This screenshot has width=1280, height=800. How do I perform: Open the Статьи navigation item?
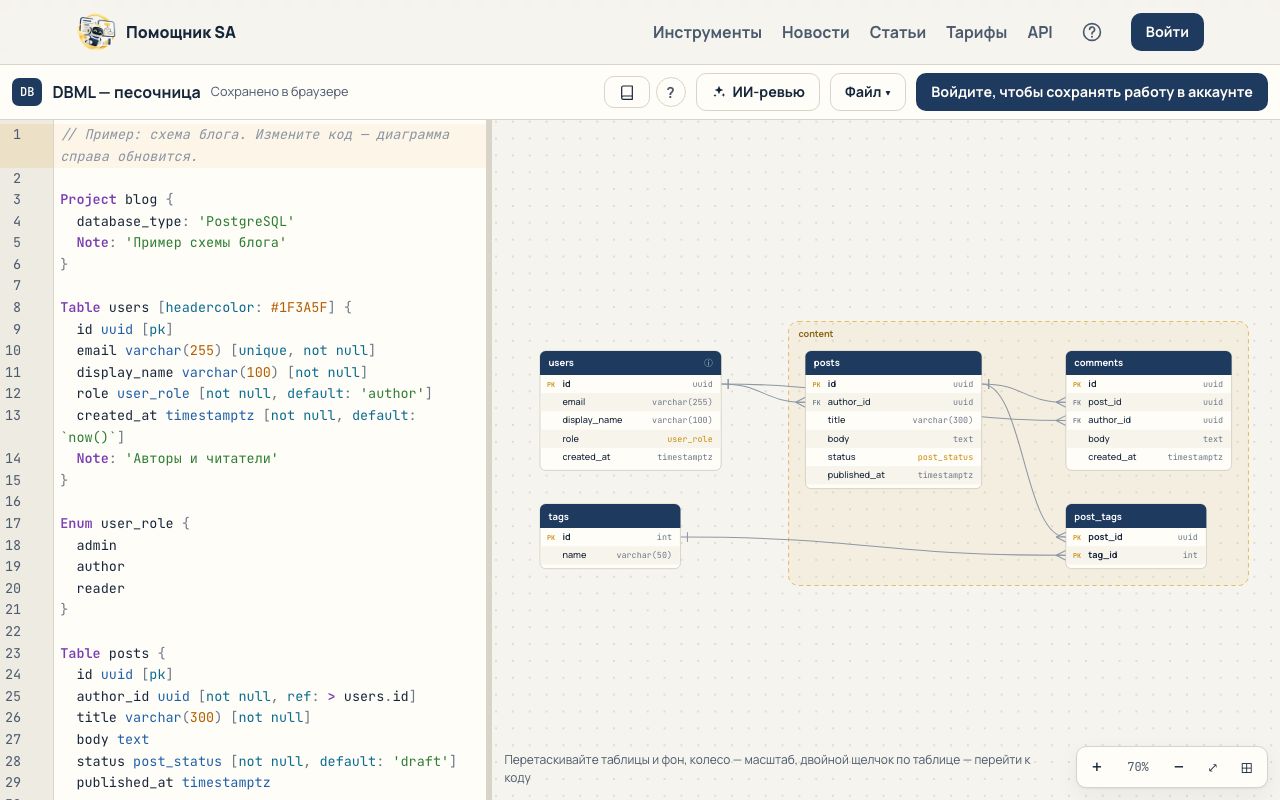point(898,32)
